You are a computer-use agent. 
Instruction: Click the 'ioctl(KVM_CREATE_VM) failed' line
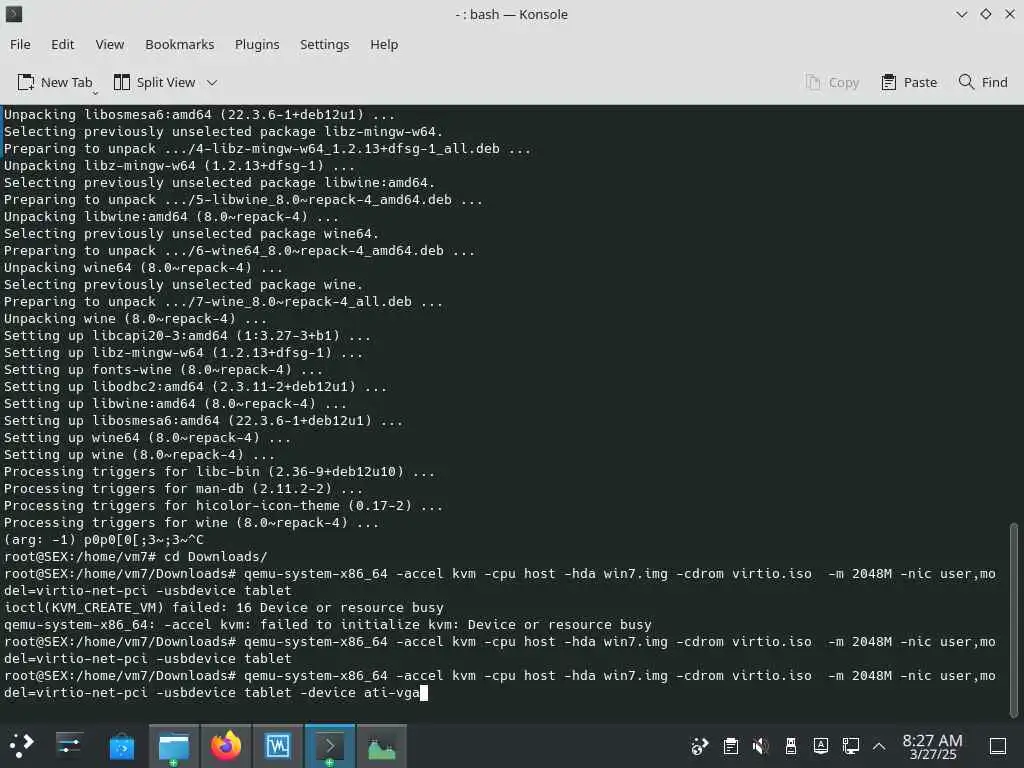point(224,608)
